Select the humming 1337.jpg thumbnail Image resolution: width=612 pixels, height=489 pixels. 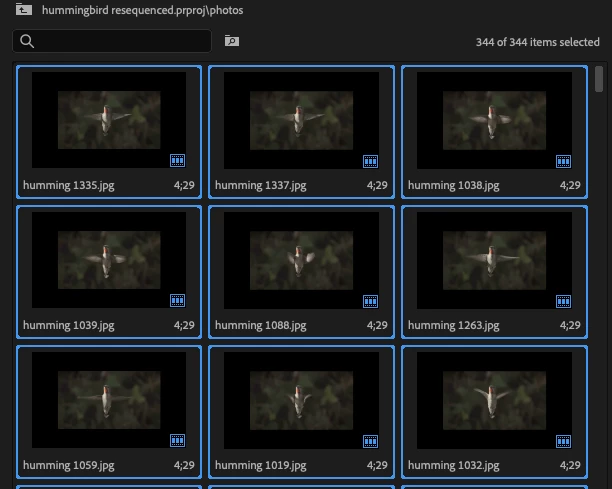(x=301, y=120)
